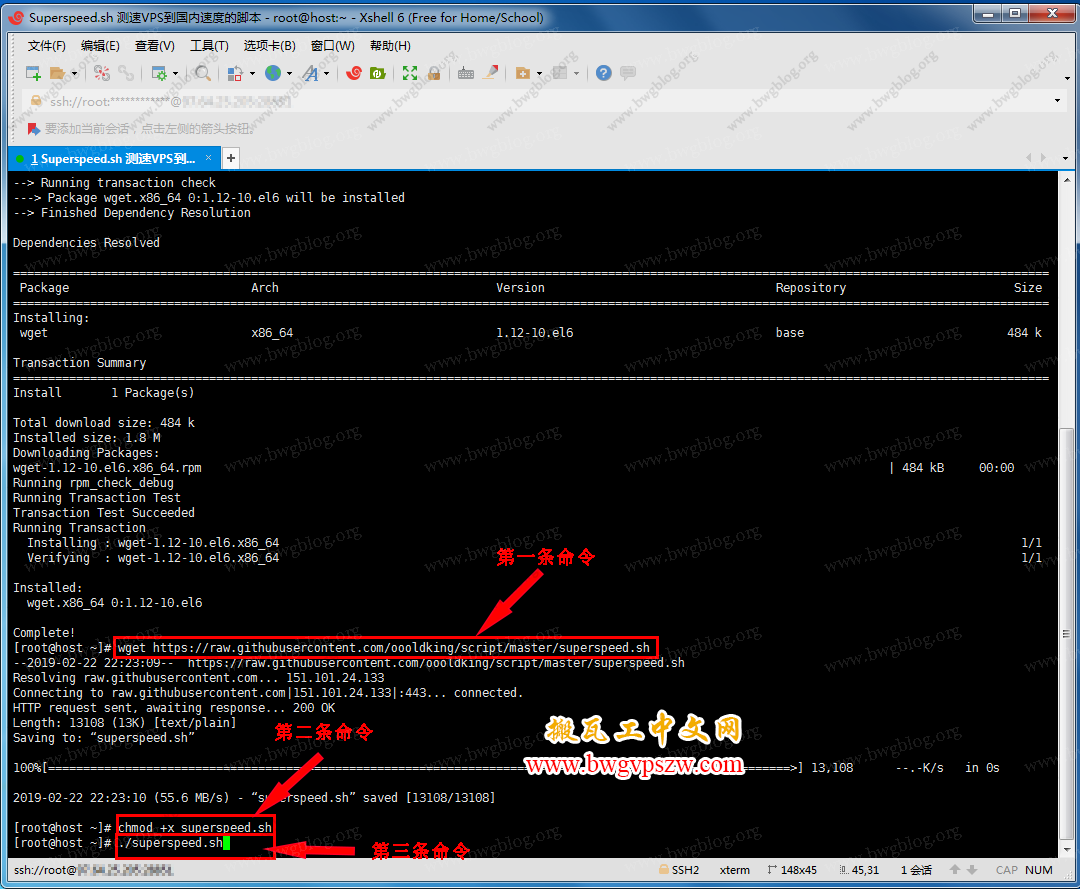Expand the color scheme dropdown arrow
The width and height of the screenshot is (1080, 889).
[252, 74]
